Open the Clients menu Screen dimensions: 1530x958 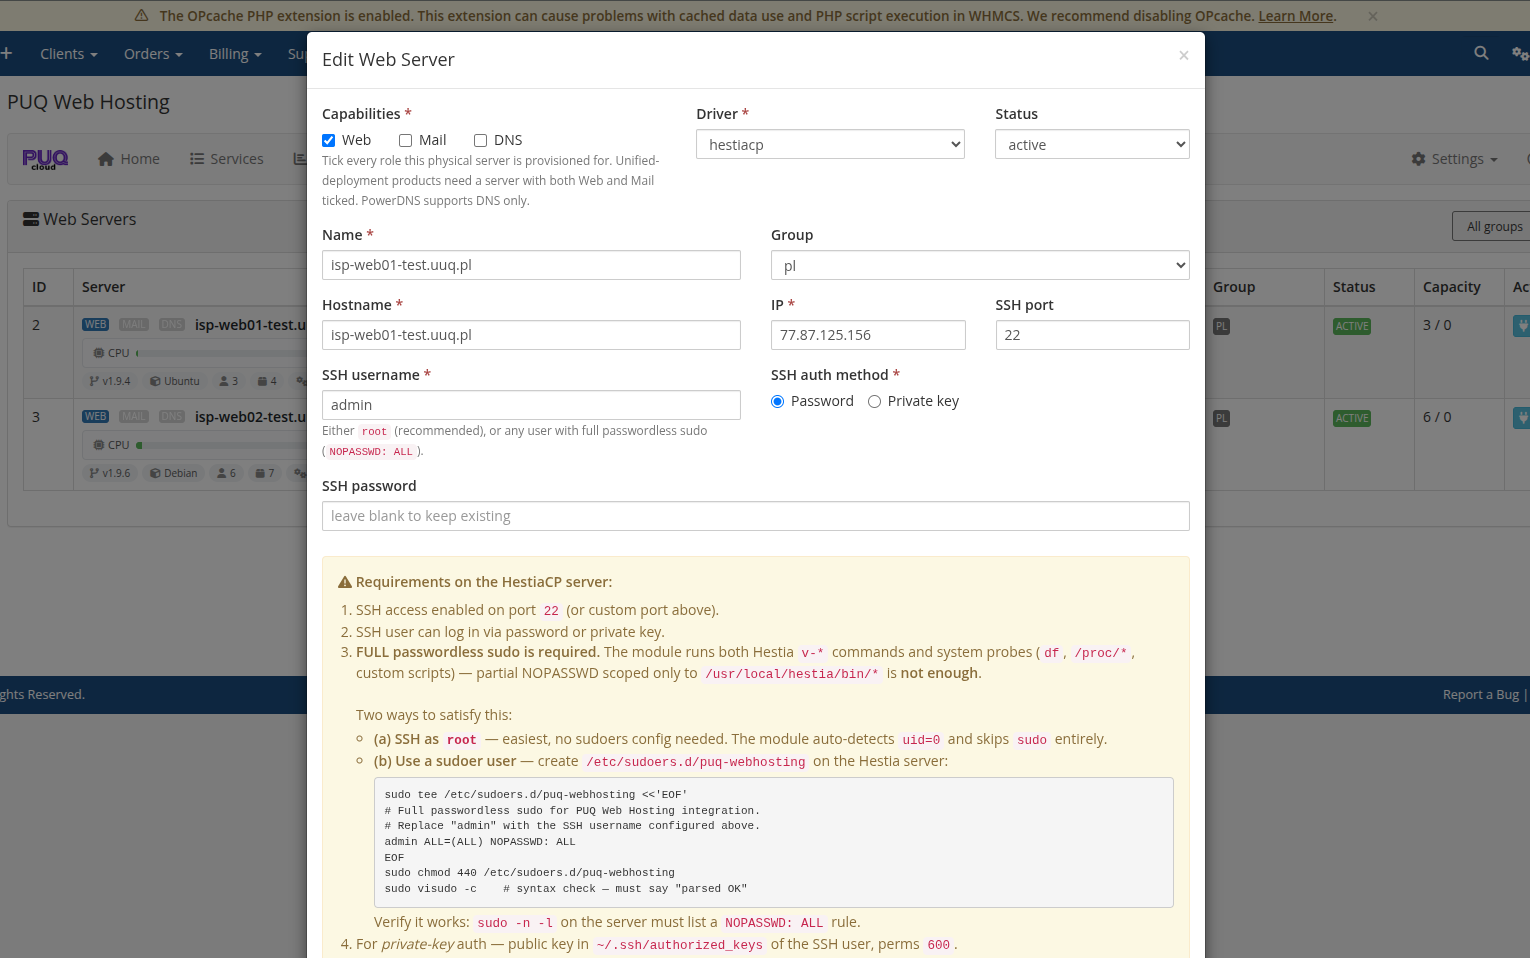(69, 54)
